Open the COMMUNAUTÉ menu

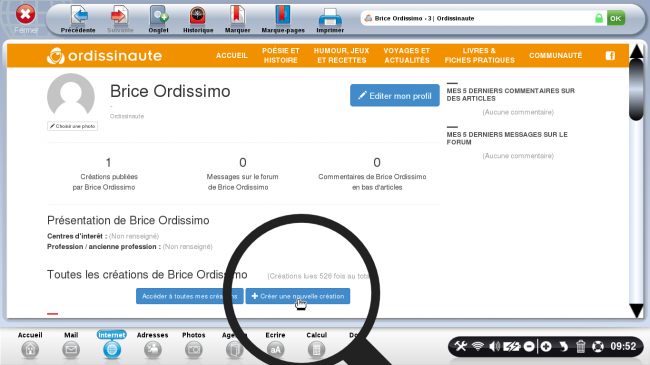point(555,56)
